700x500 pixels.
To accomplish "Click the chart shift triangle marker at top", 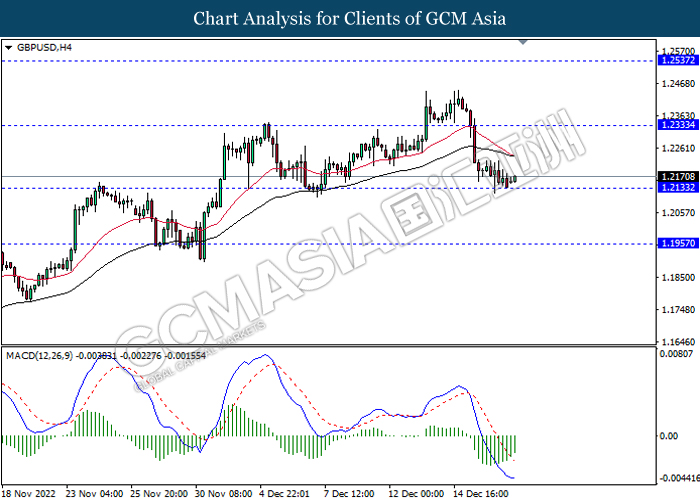I will click(523, 42).
